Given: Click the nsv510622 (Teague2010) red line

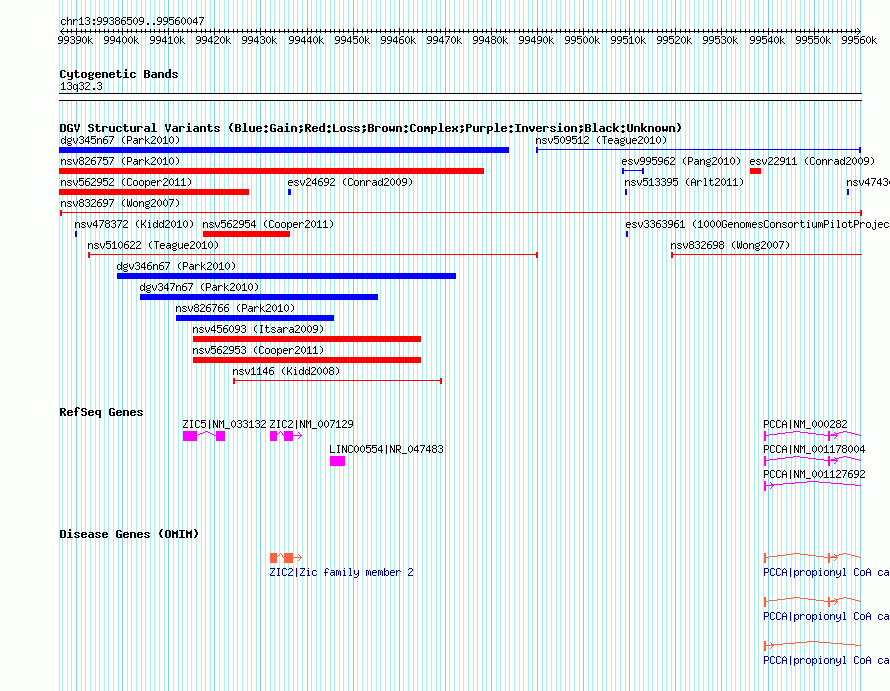Looking at the screenshot, I should pyautogui.click(x=313, y=255).
